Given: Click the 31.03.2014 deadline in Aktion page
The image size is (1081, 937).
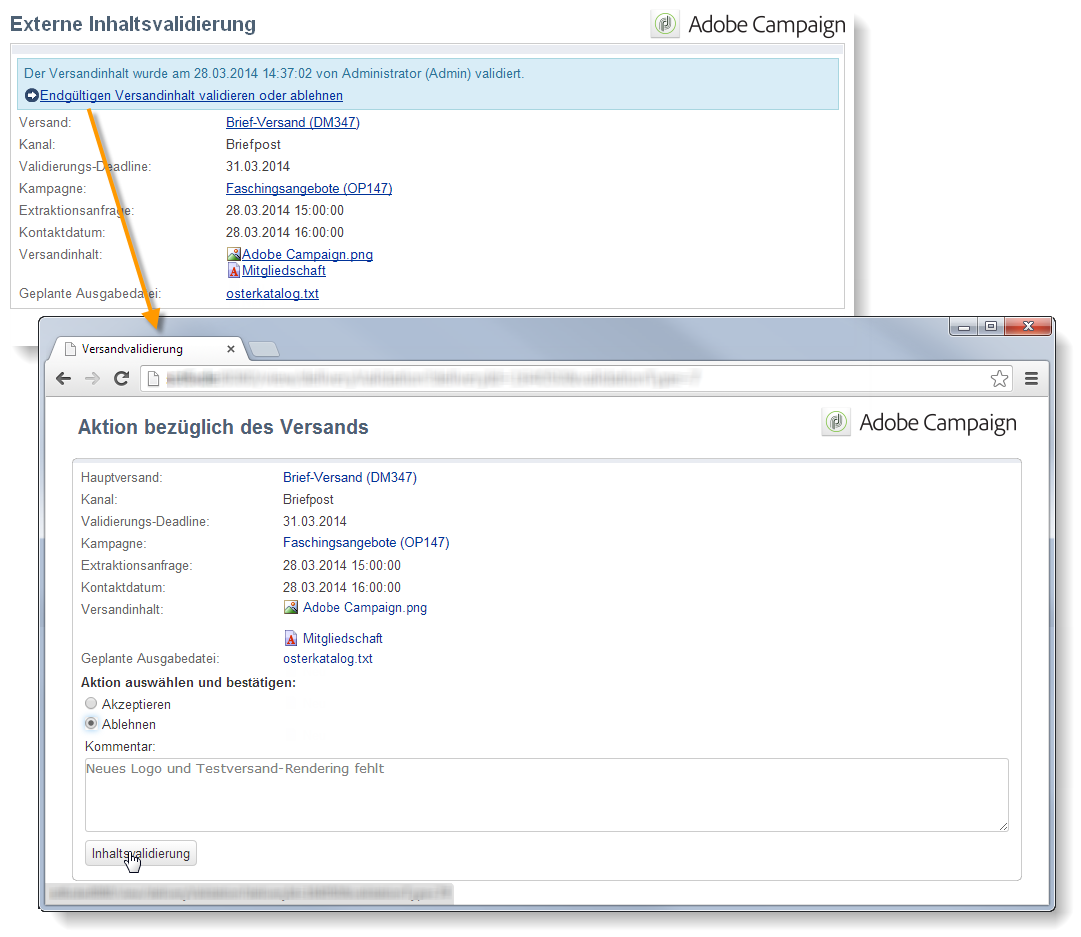Looking at the screenshot, I should tap(315, 521).
